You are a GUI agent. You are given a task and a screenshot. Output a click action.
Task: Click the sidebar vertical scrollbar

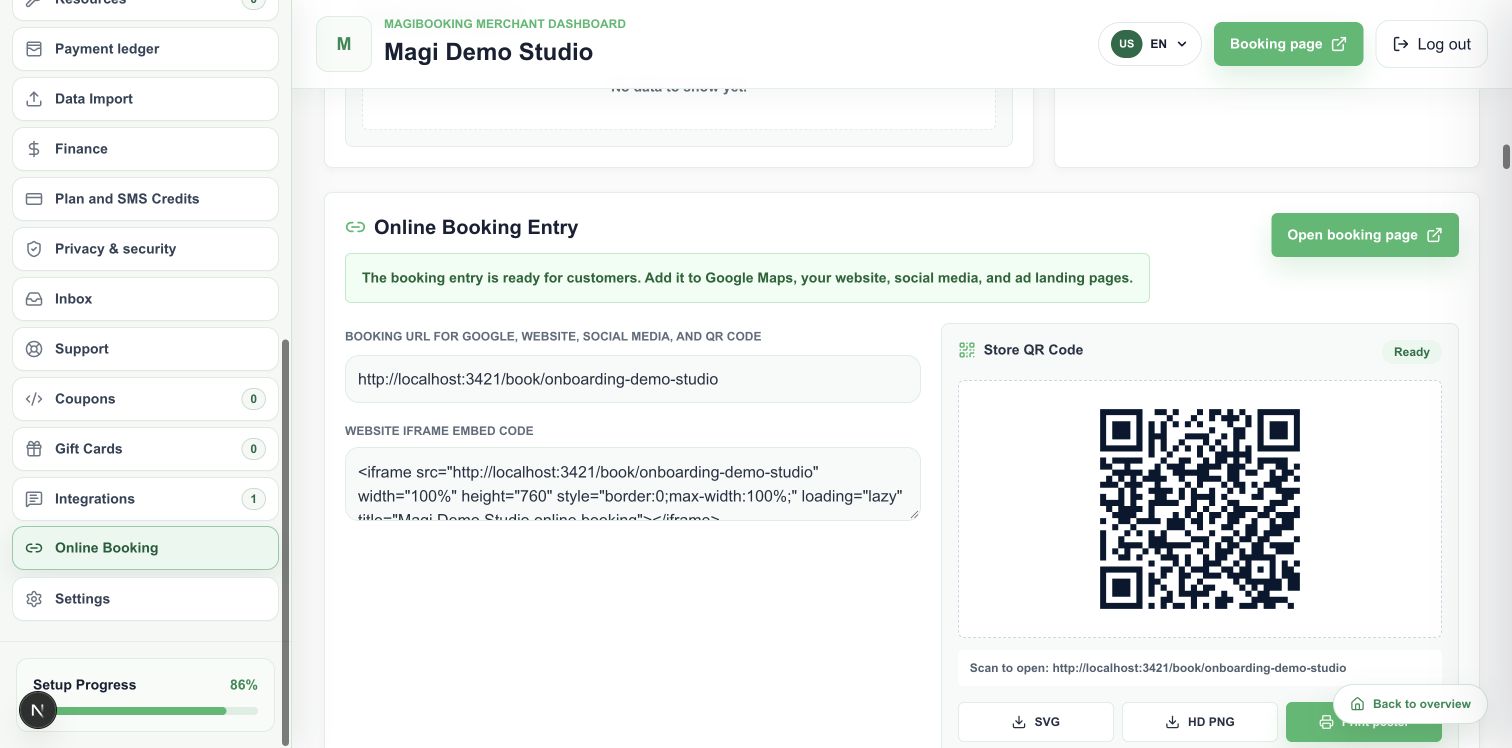pyautogui.click(x=286, y=542)
